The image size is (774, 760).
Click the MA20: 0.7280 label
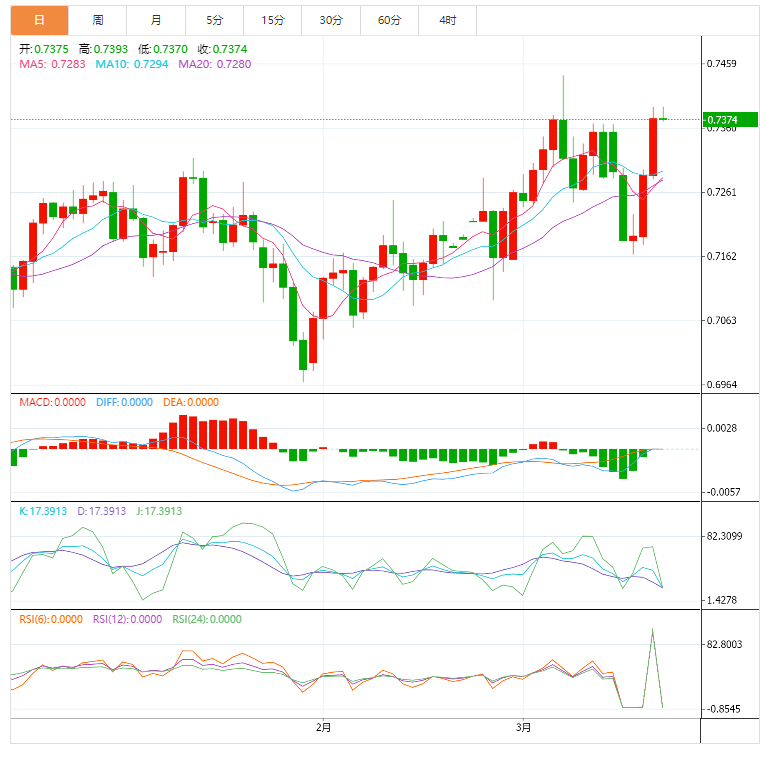[x=215, y=64]
